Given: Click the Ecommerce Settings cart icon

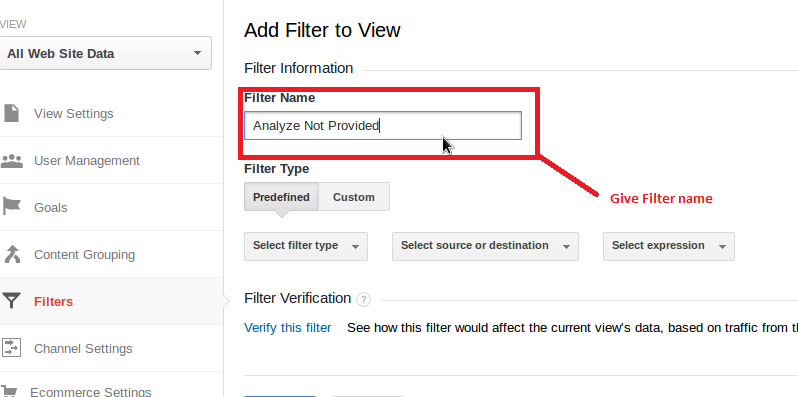Looking at the screenshot, I should pyautogui.click(x=10, y=391).
